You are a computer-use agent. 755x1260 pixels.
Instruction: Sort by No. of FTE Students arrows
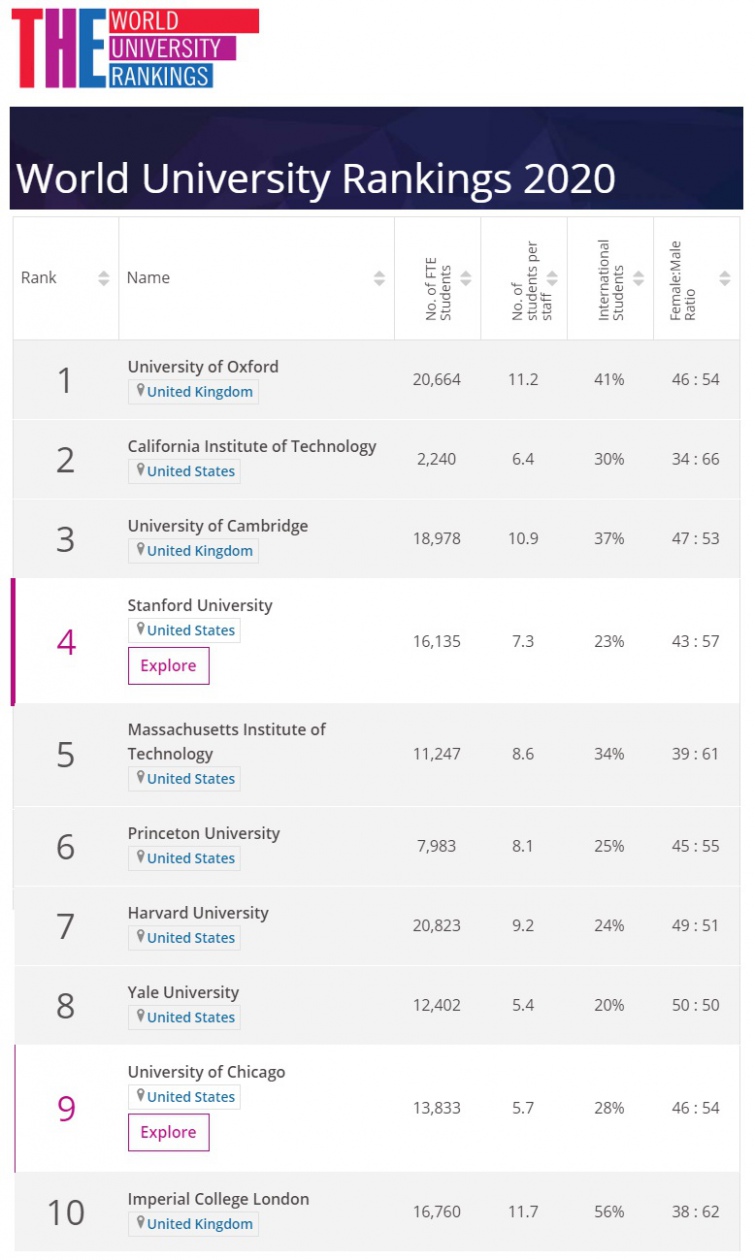(x=466, y=278)
